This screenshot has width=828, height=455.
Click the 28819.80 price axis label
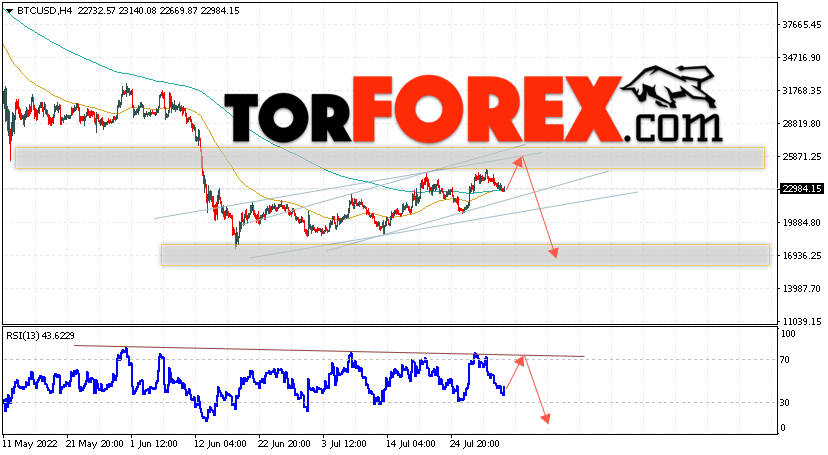pos(802,124)
